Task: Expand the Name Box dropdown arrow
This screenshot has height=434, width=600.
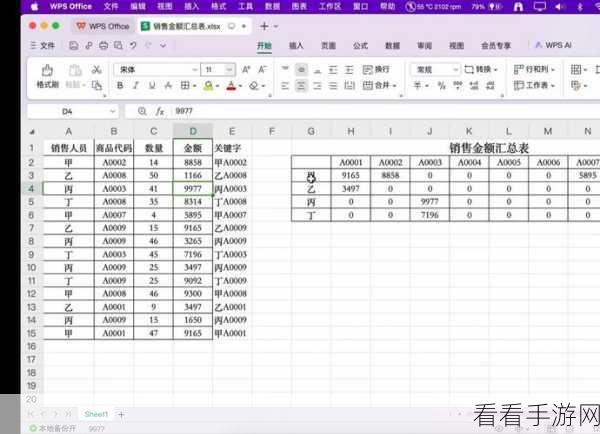Action: [x=112, y=111]
